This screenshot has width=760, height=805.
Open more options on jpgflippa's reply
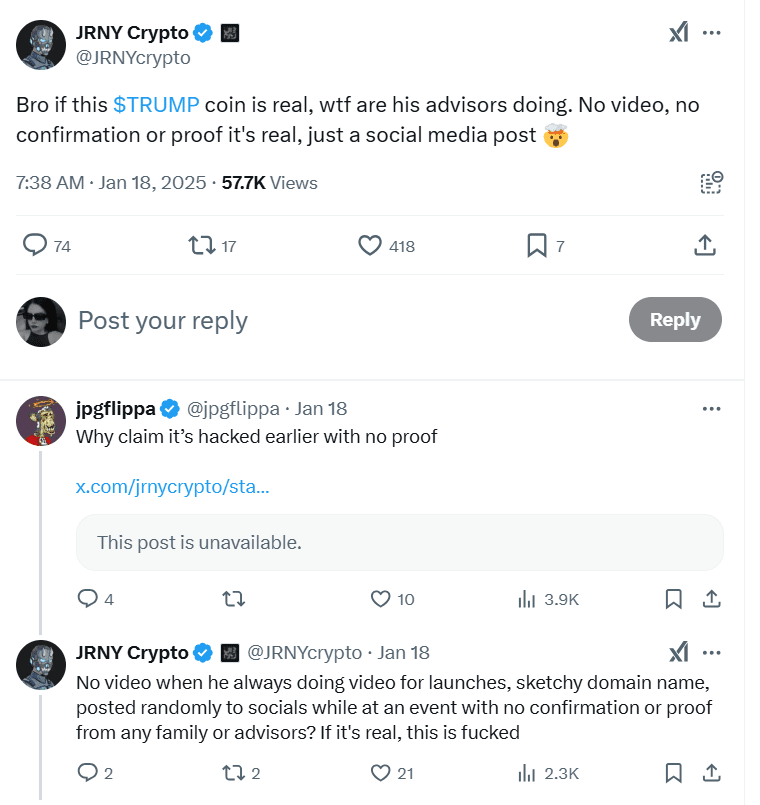point(712,408)
